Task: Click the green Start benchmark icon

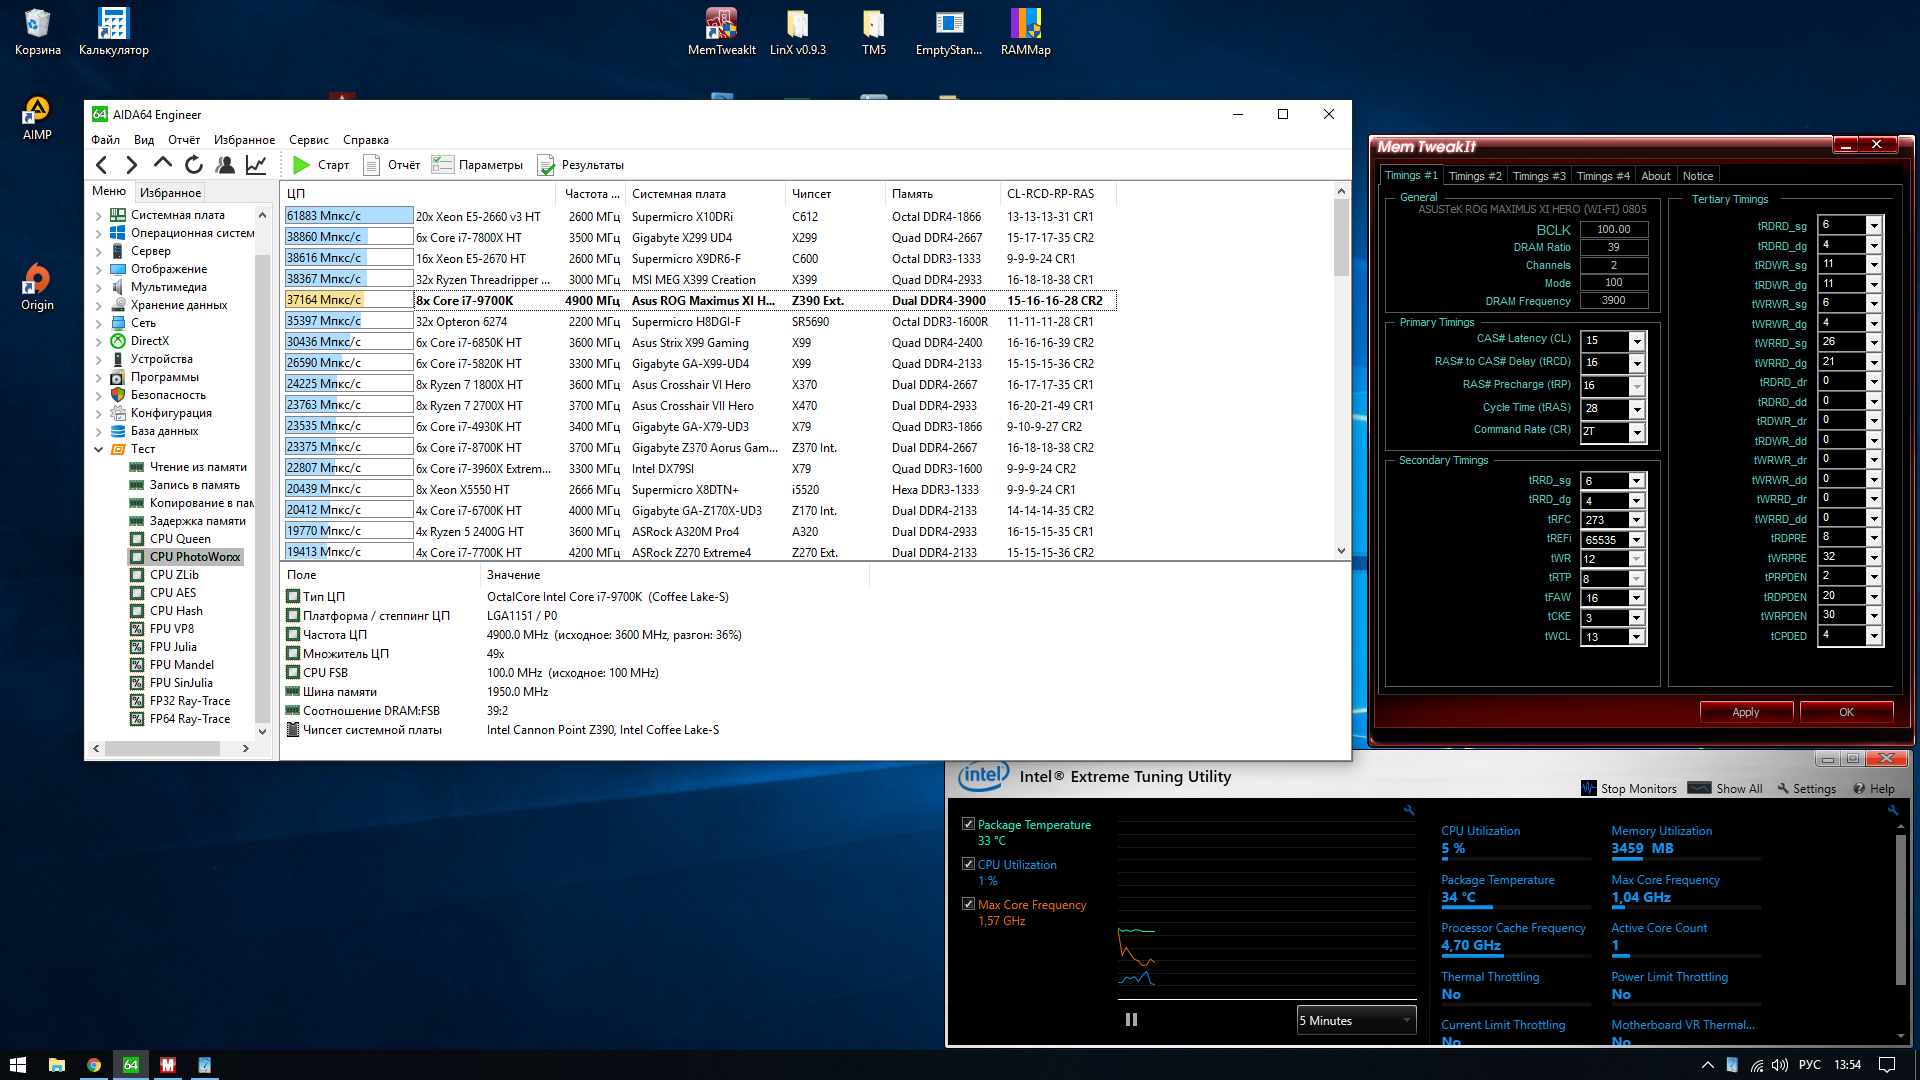Action: 301,165
